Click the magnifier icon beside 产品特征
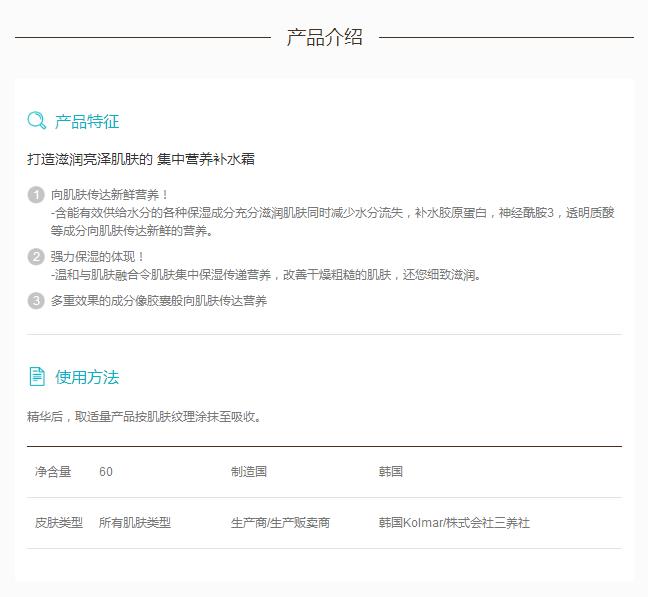The image size is (648, 597). coord(37,121)
